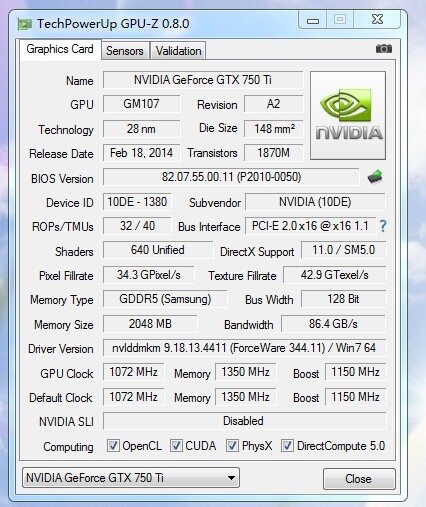Click the Driver Version field

pos(244,348)
